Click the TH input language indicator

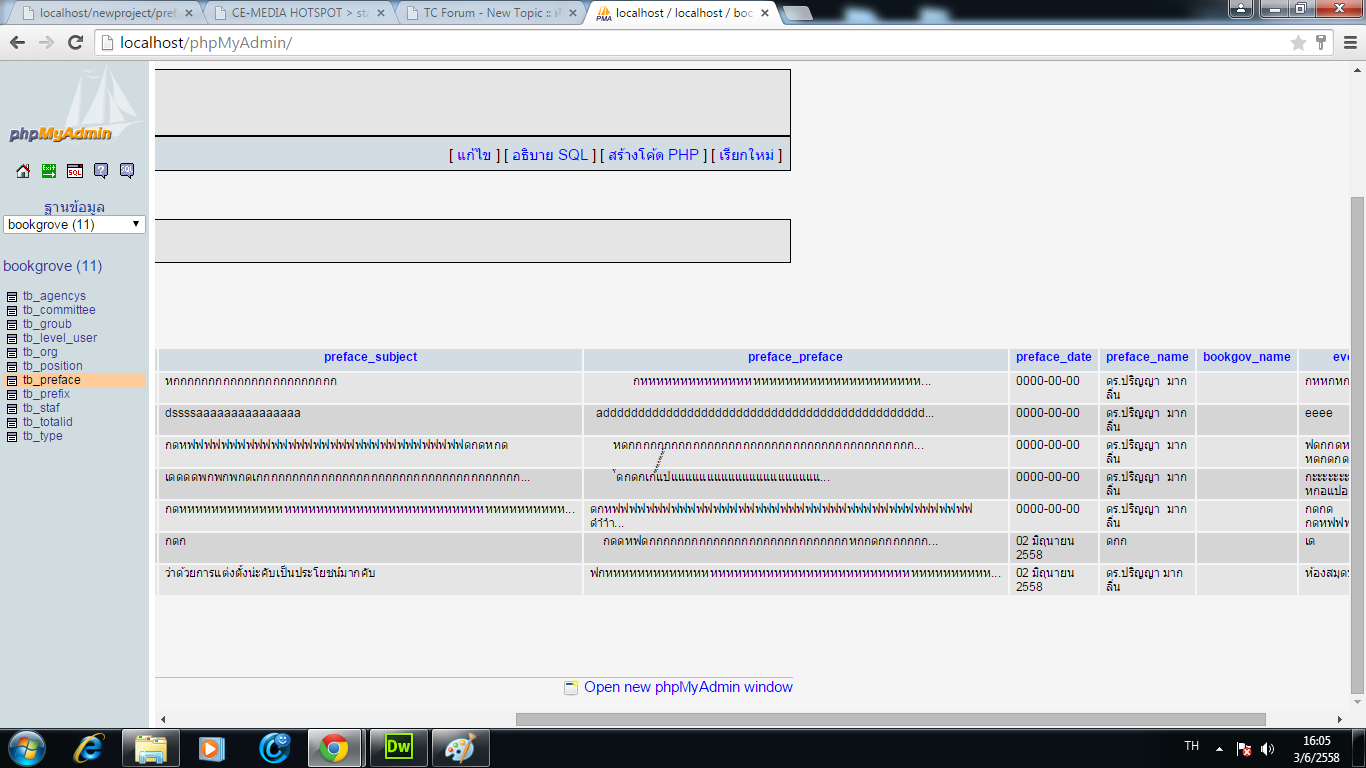(x=1191, y=746)
